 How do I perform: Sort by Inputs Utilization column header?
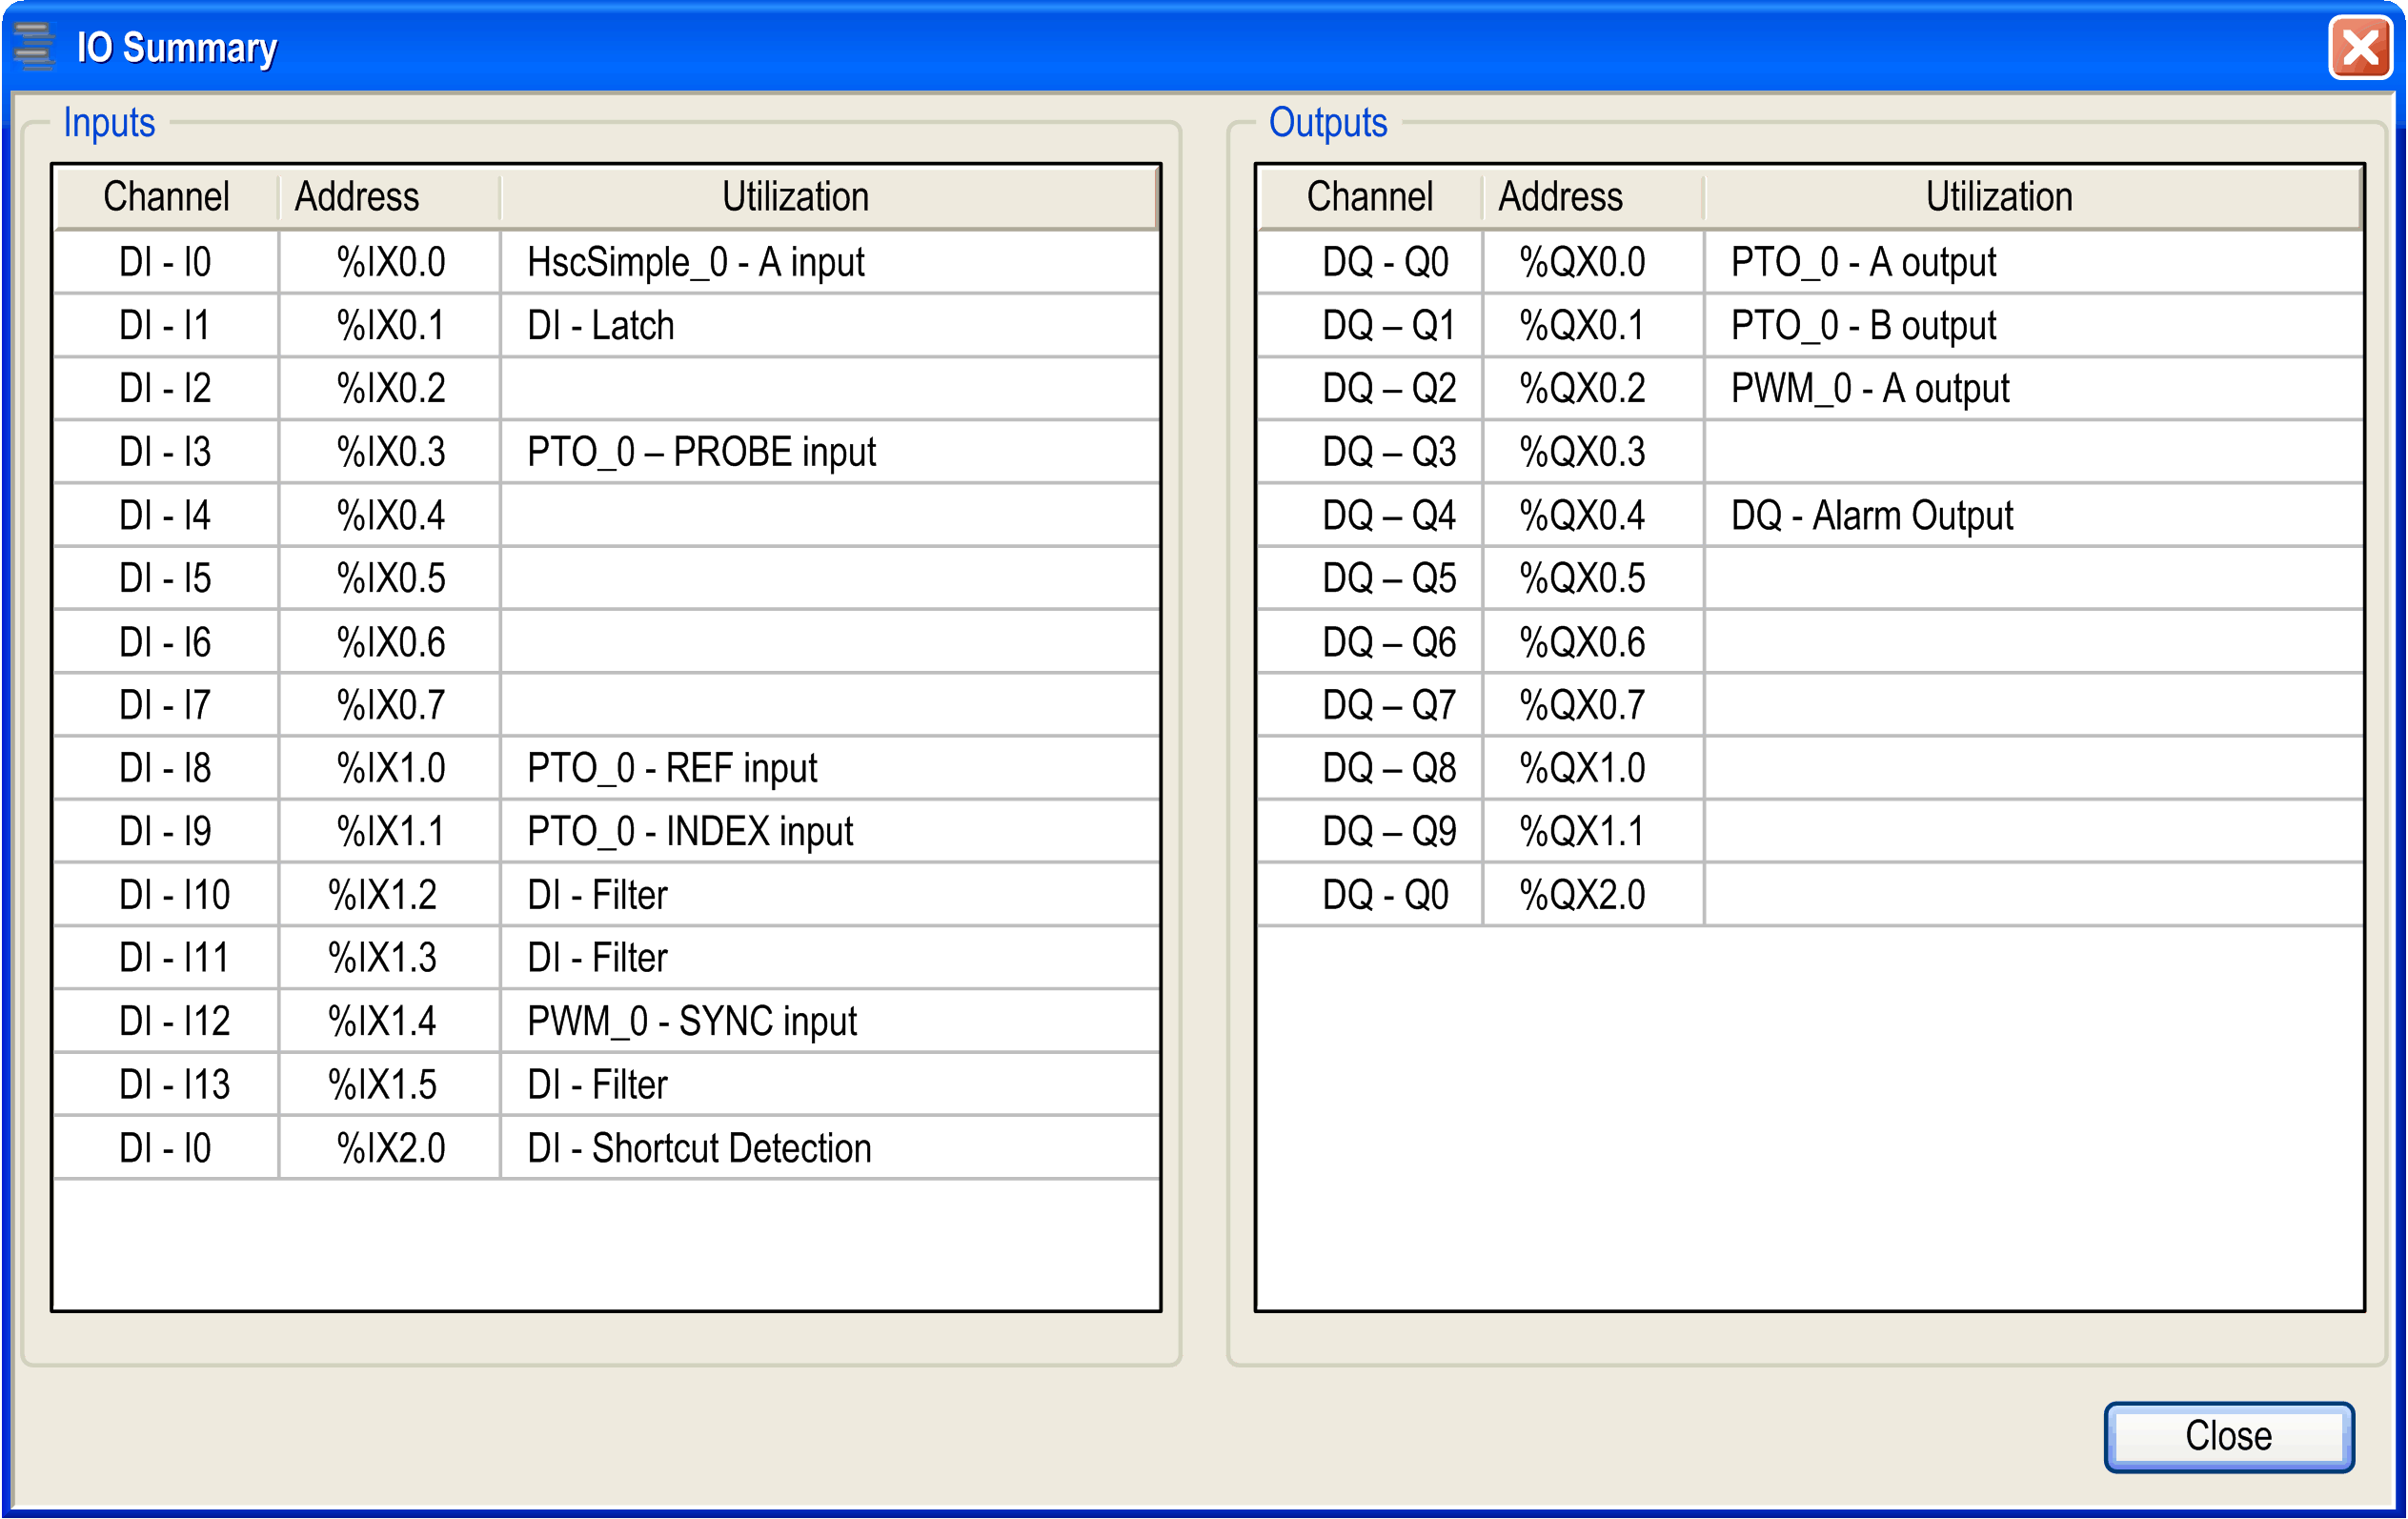(795, 197)
